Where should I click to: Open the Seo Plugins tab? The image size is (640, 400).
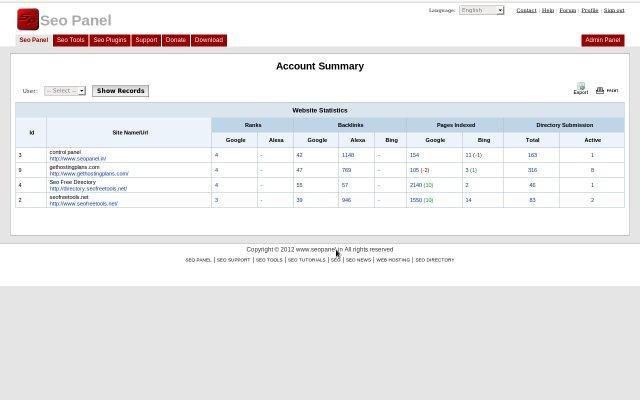click(x=110, y=40)
